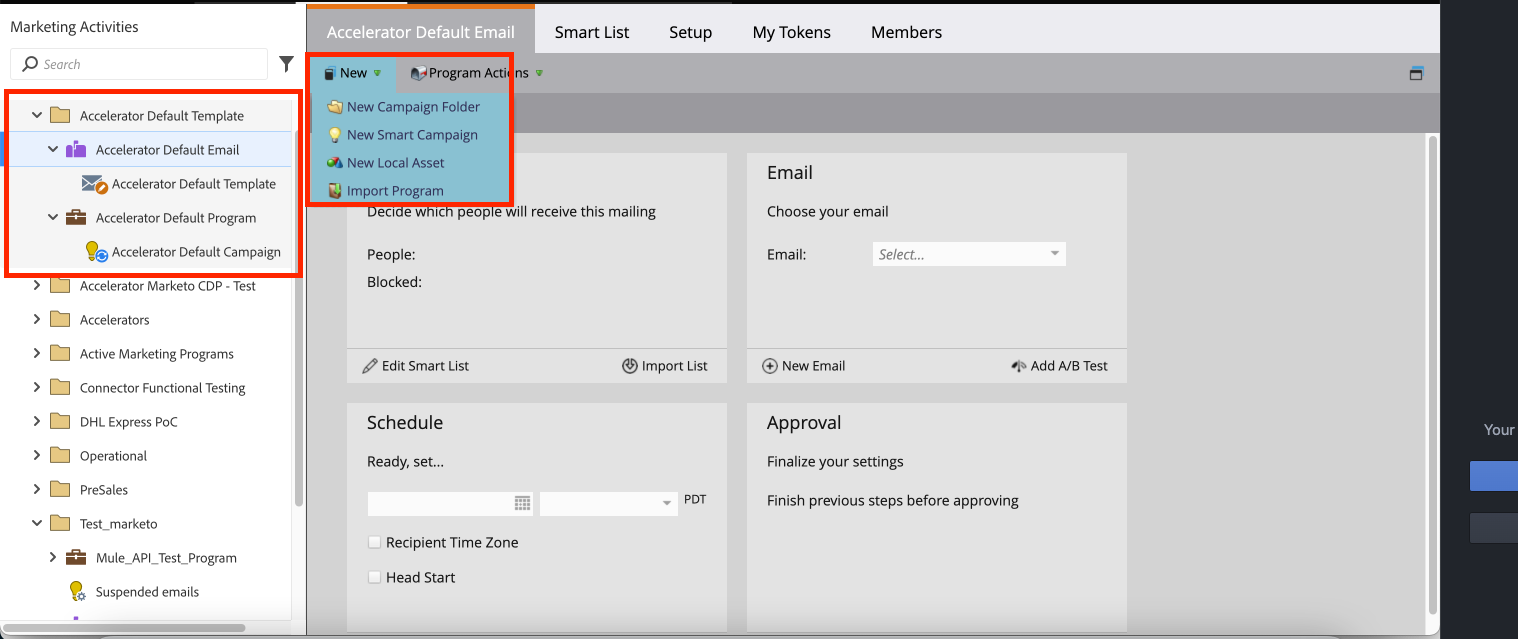This screenshot has height=639, width=1518.
Task: Click the Accelerator Default Template folder icon
Action: pyautogui.click(x=60, y=116)
